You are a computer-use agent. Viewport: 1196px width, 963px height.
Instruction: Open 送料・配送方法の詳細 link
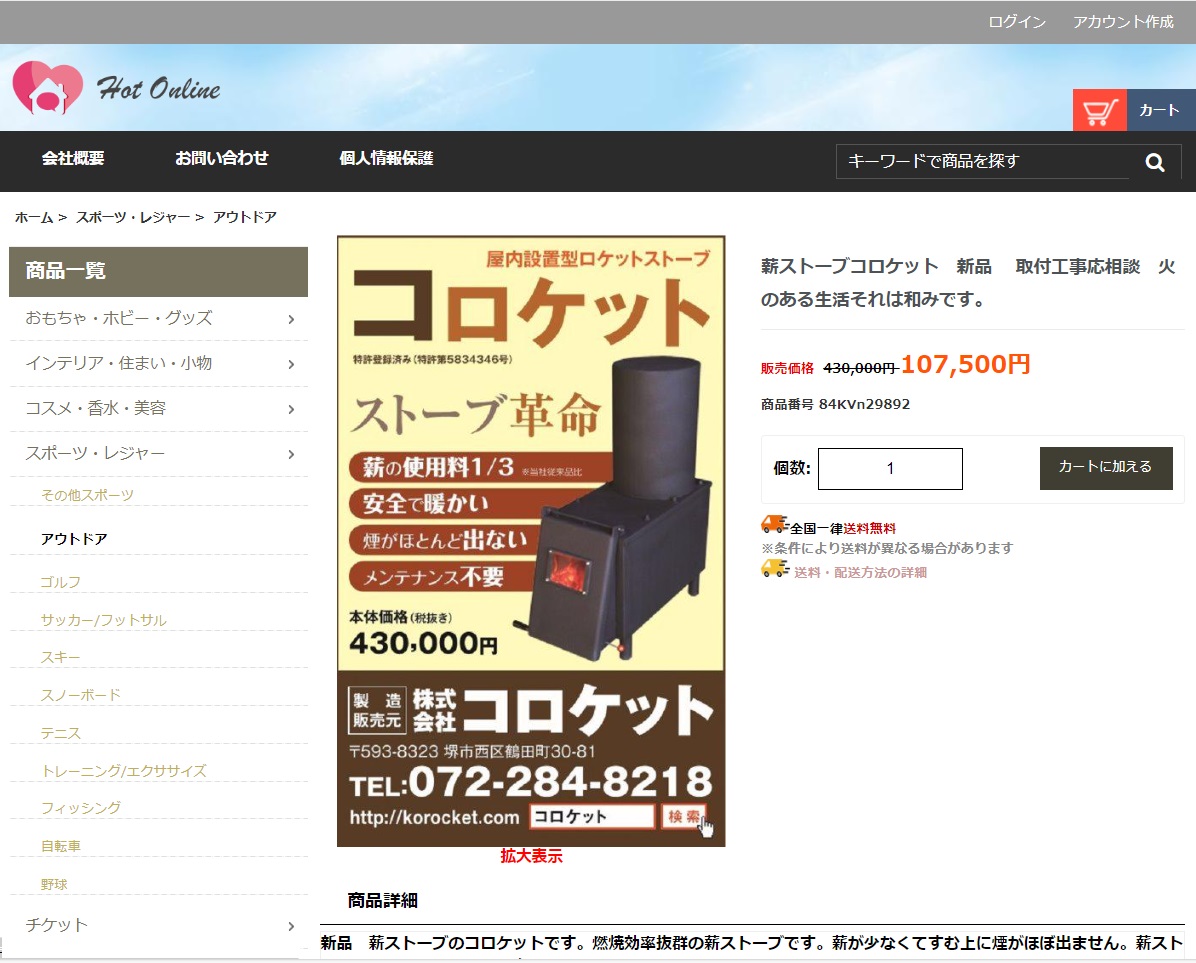860,573
